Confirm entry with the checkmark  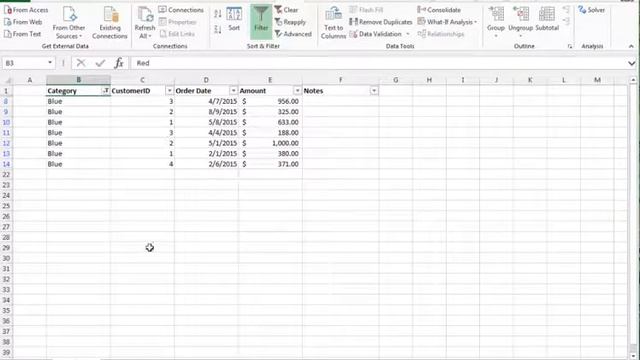coord(100,63)
